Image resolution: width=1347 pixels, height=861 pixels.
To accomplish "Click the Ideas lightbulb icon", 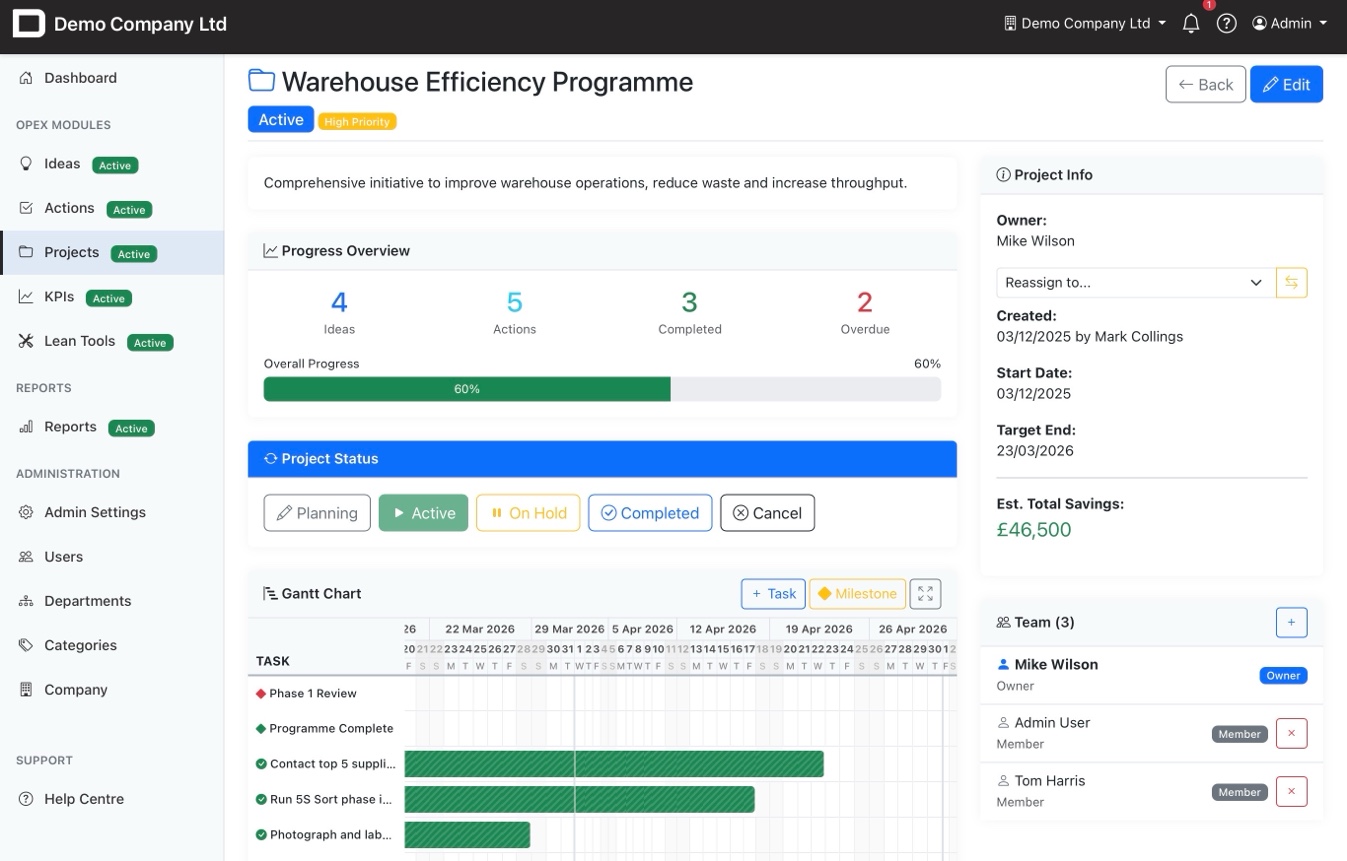I will point(25,163).
